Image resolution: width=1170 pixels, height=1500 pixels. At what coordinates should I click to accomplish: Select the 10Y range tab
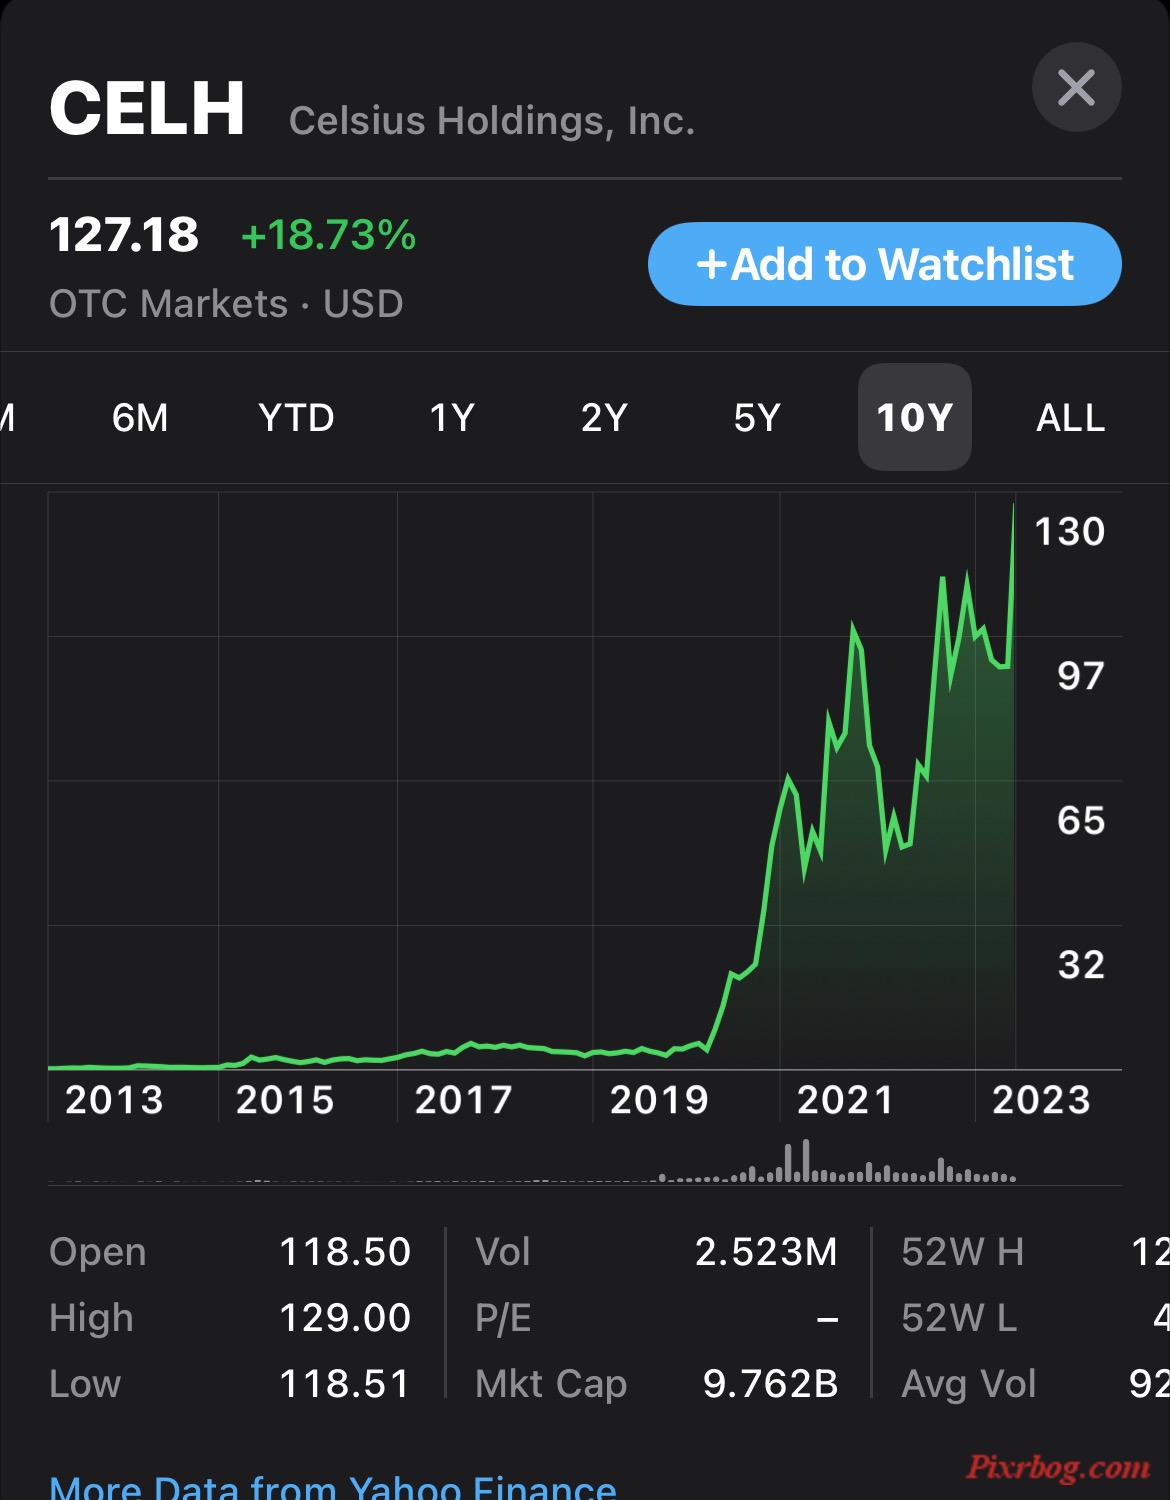(x=914, y=417)
